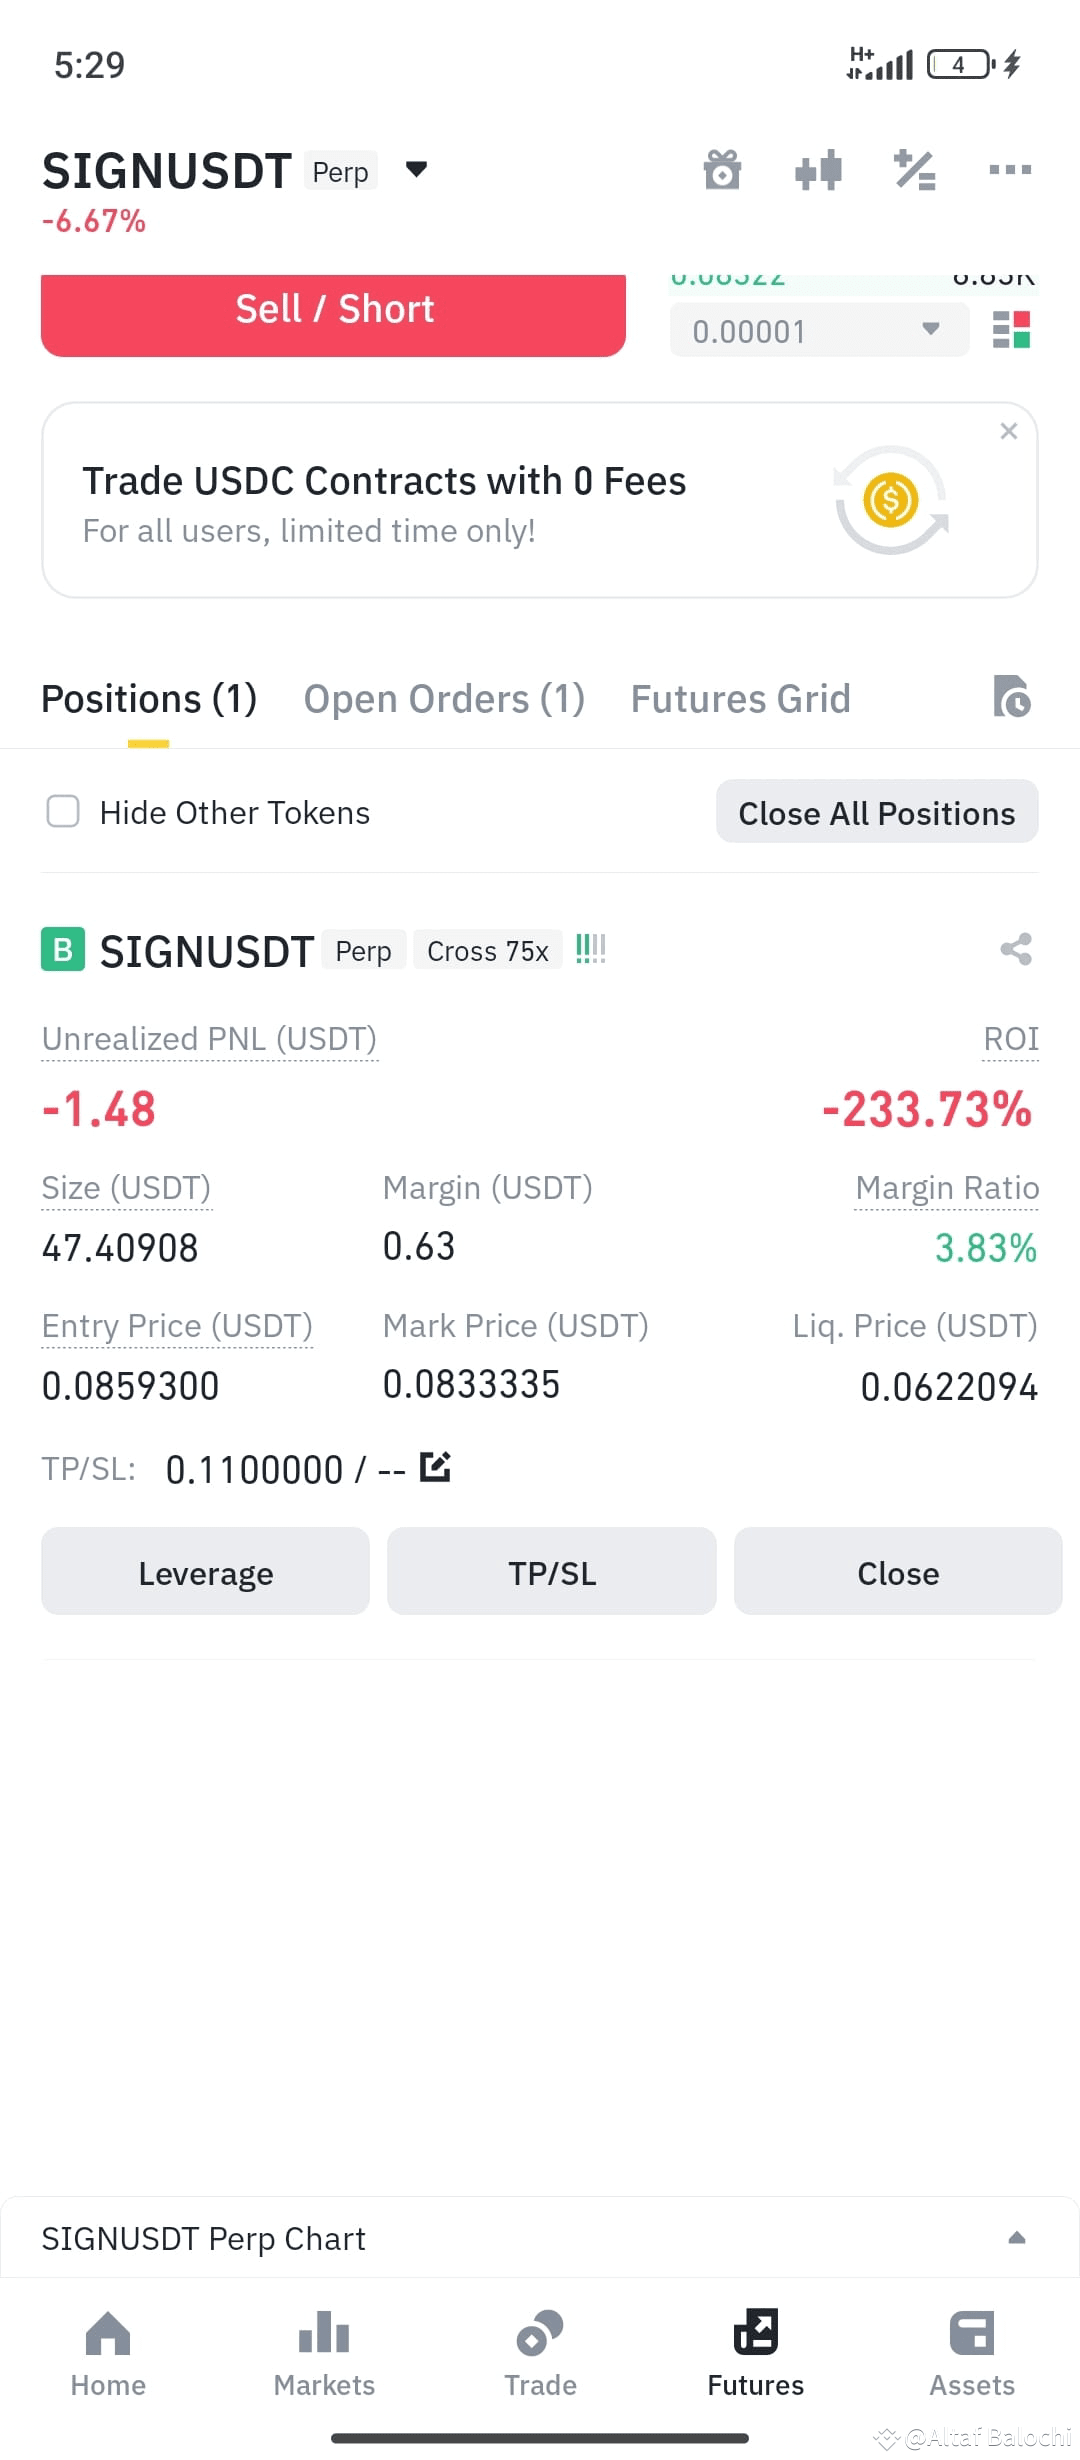Open the Markets tab in bottom bar
Screen dimensions: 1080x2460
click(x=324, y=2353)
